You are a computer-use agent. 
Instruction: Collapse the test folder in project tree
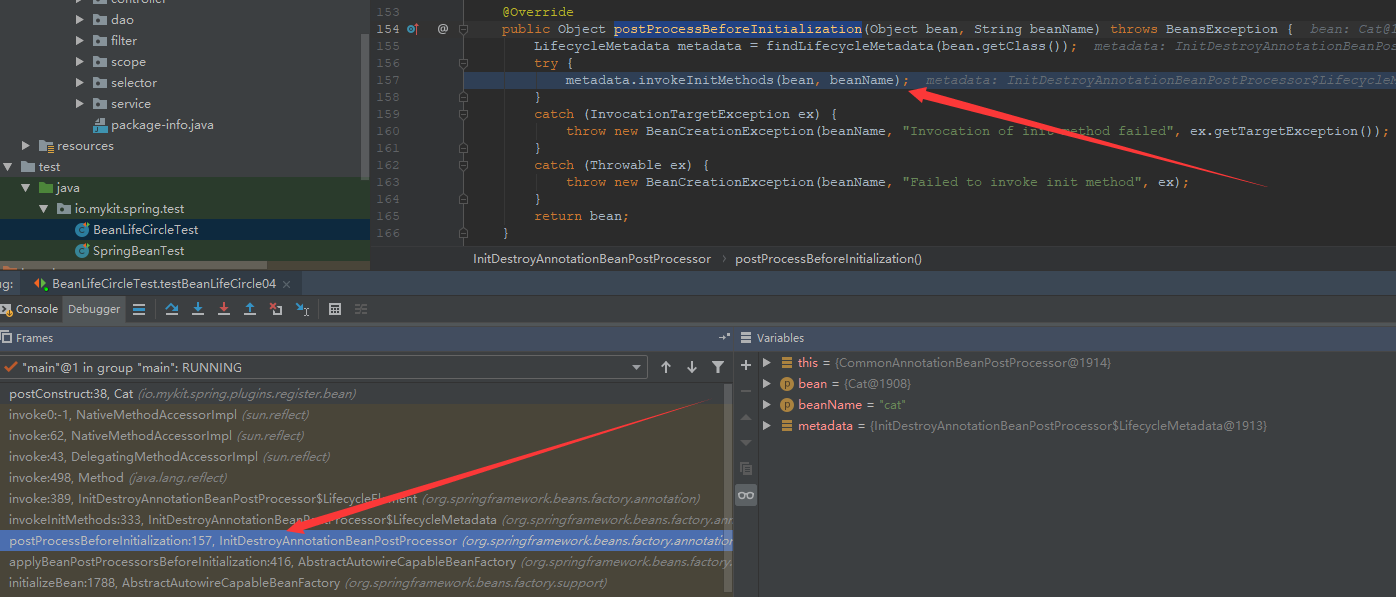(8, 167)
